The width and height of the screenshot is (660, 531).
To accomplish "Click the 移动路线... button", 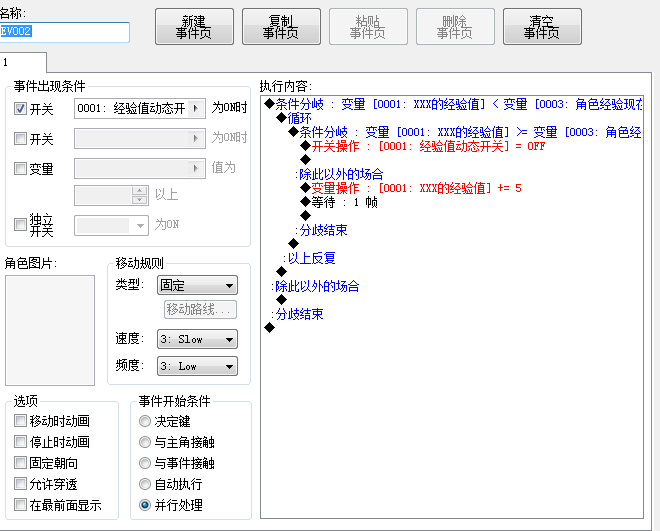I will coord(200,310).
